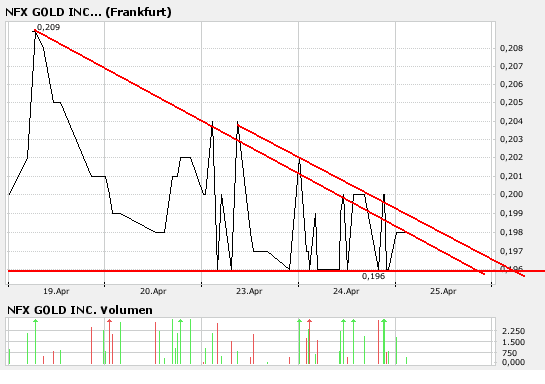The width and height of the screenshot is (545, 384).
Task: Click the 0,198 price axis label
Action: pos(511,232)
